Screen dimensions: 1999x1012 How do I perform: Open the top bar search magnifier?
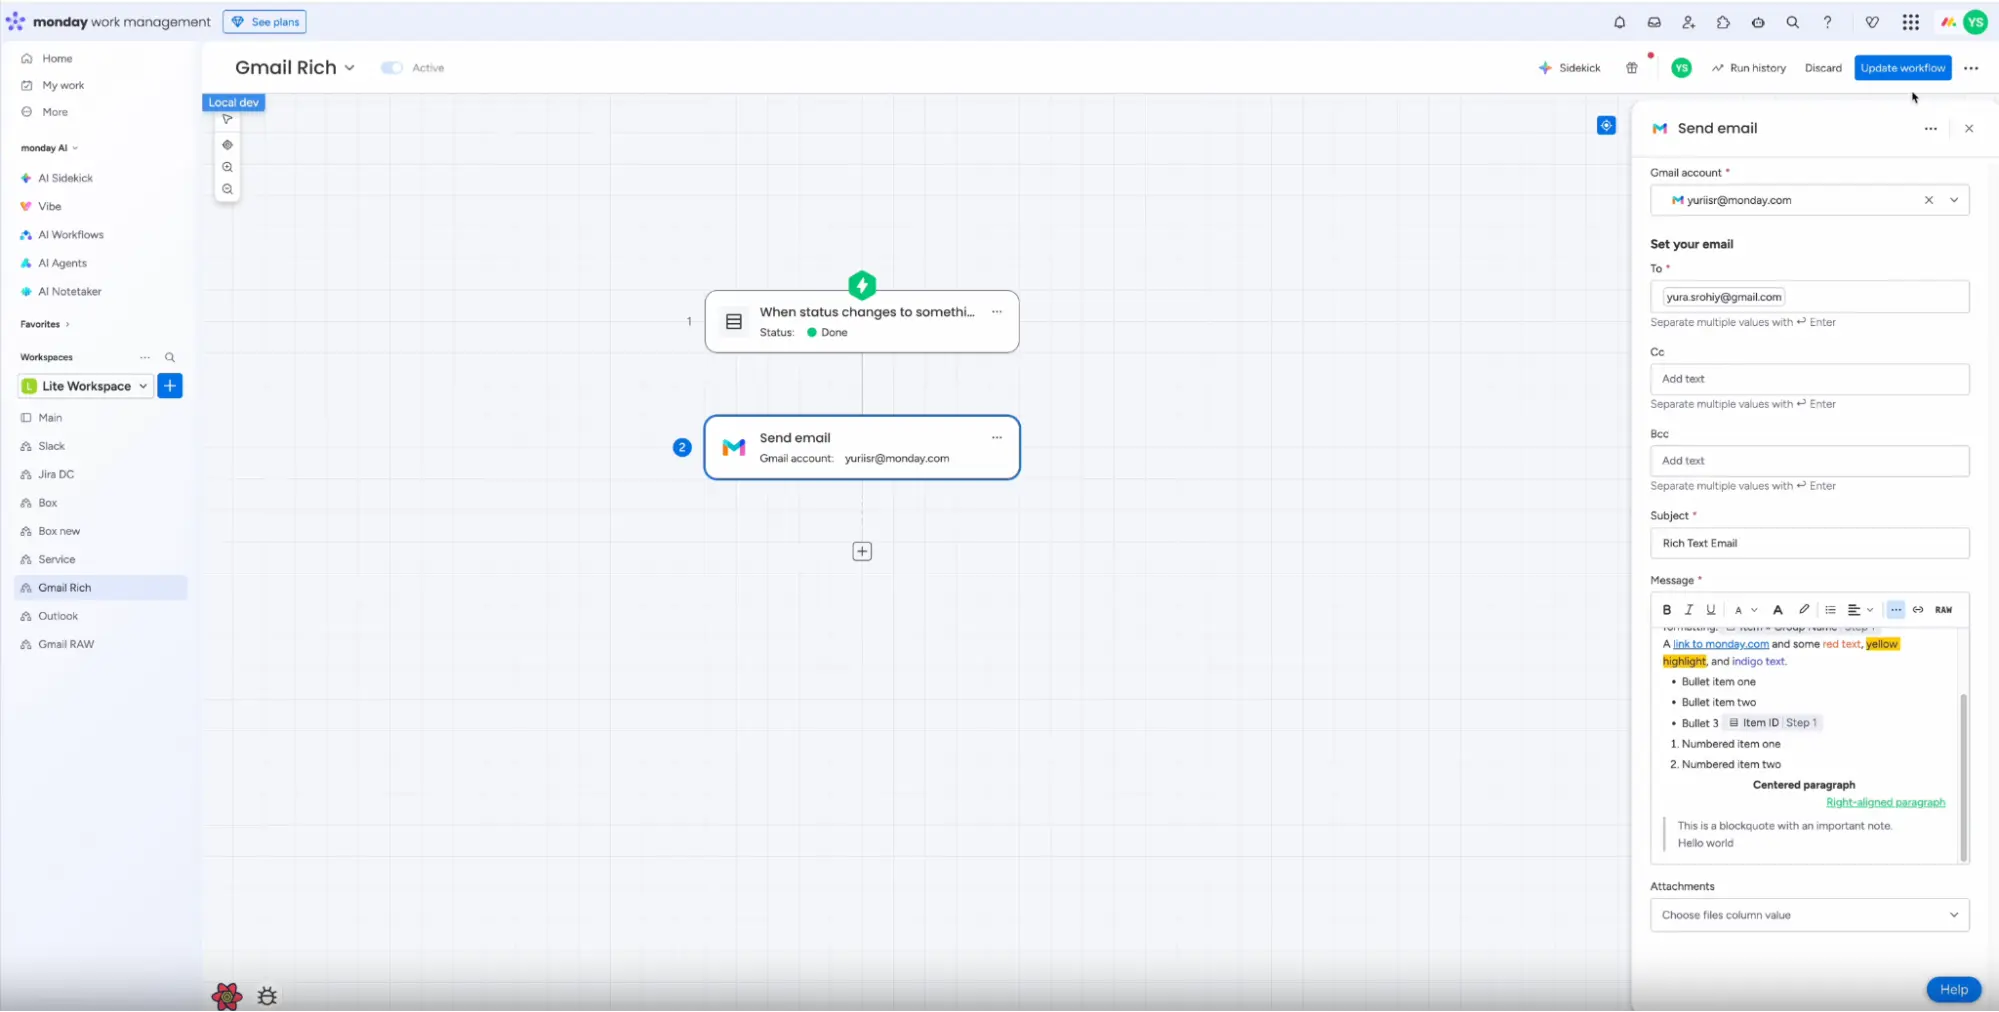pos(1792,22)
